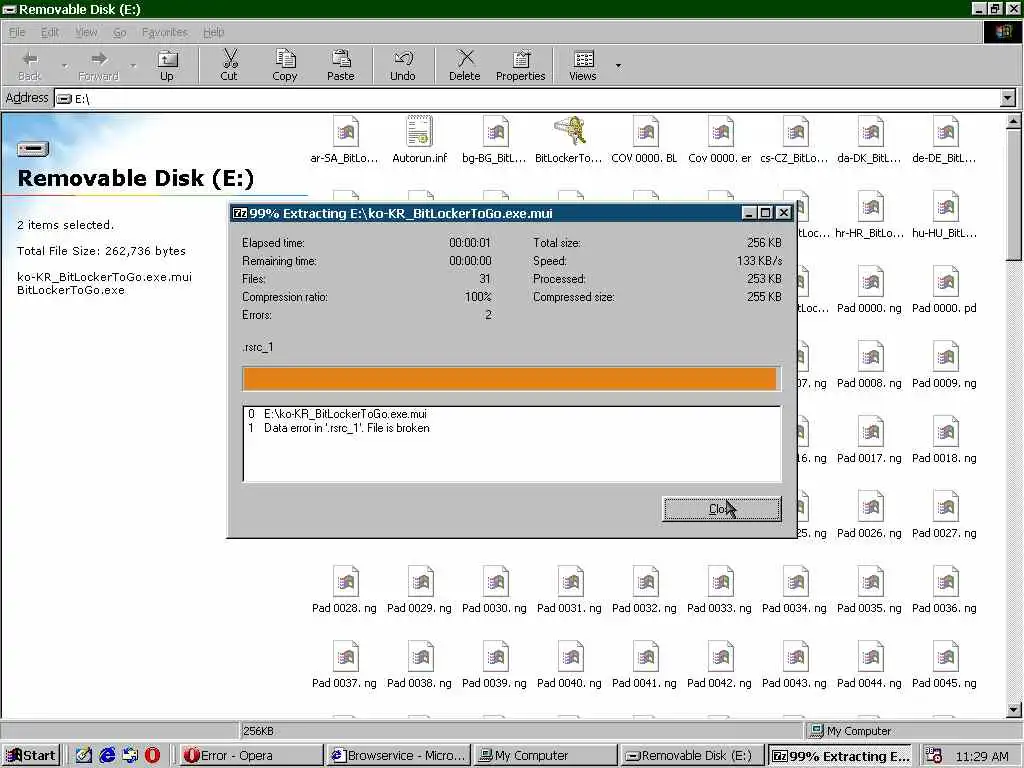This screenshot has height=768, width=1024.
Task: Click the Forward toolbar button
Action: click(x=99, y=65)
